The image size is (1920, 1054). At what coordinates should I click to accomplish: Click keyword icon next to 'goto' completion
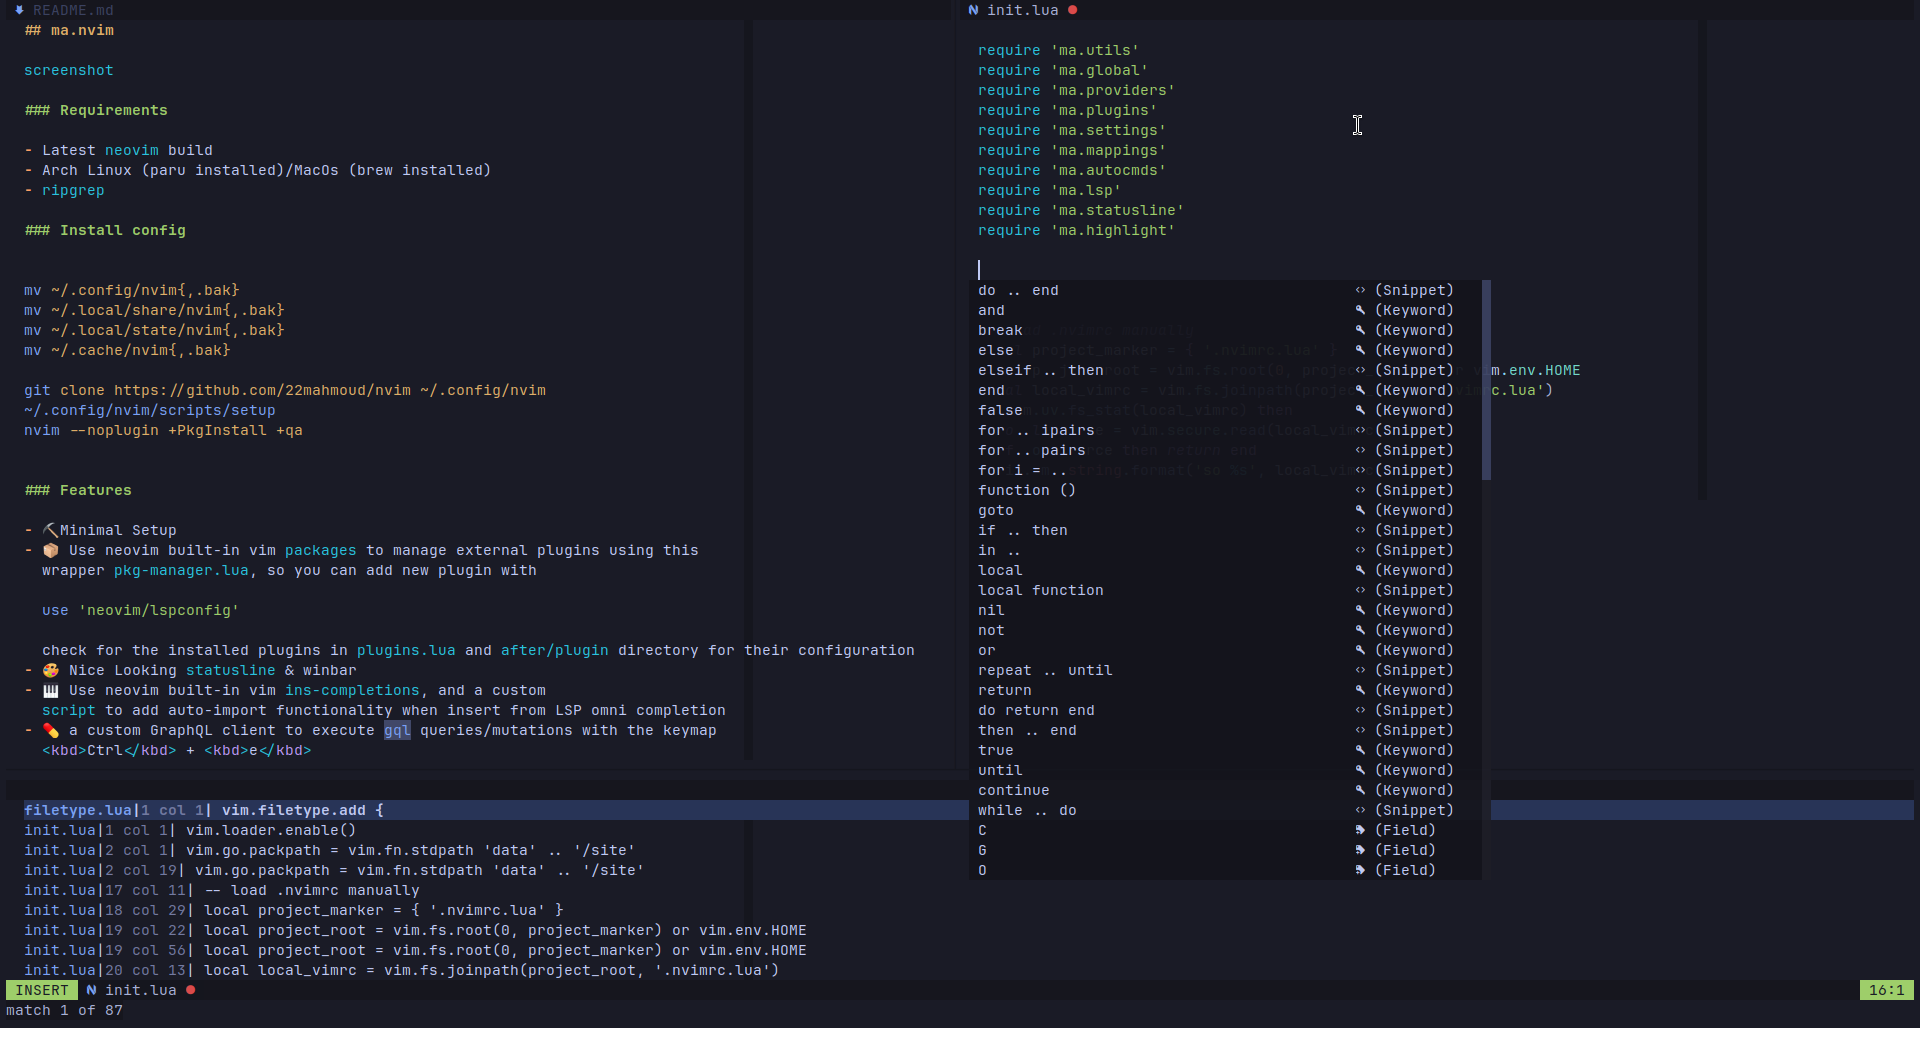pyautogui.click(x=1360, y=510)
